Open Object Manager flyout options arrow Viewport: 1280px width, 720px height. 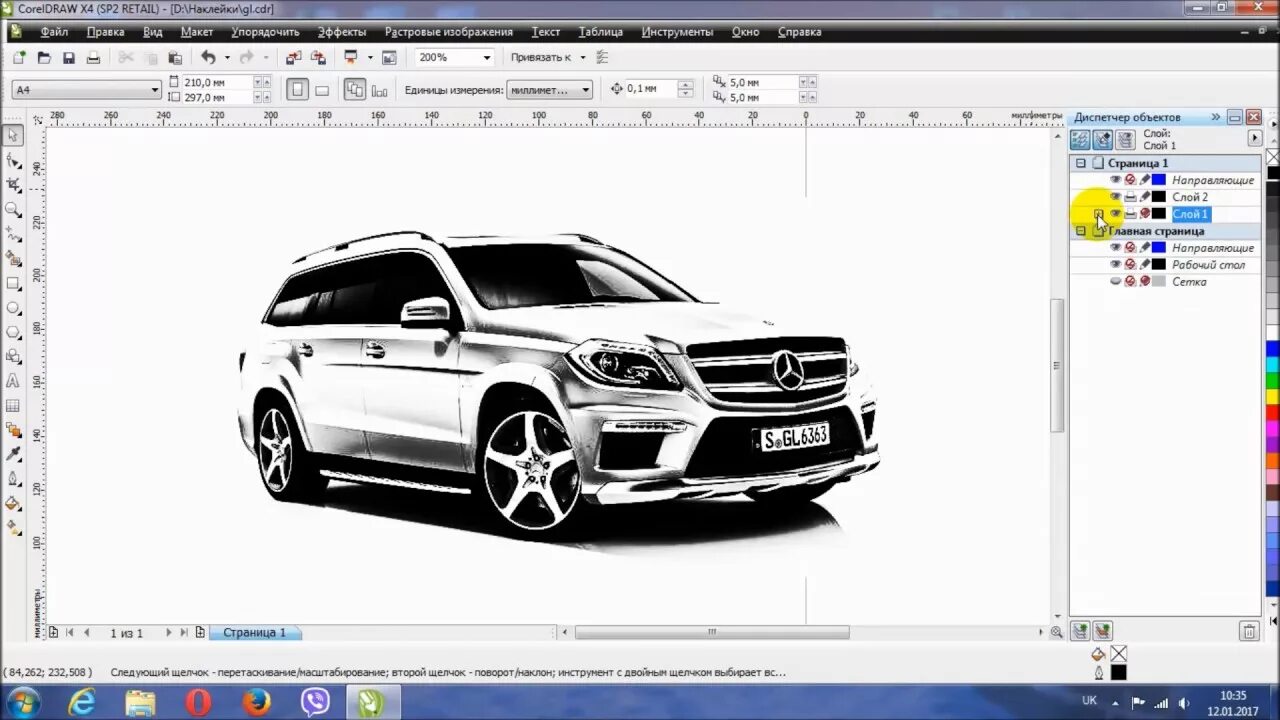coord(1255,138)
